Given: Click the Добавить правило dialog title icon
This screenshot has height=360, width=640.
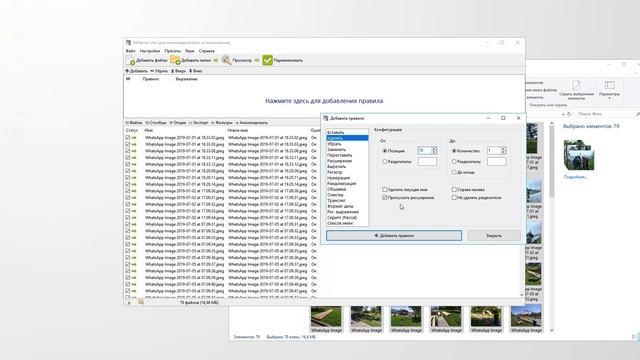Looking at the screenshot, I should (326, 118).
